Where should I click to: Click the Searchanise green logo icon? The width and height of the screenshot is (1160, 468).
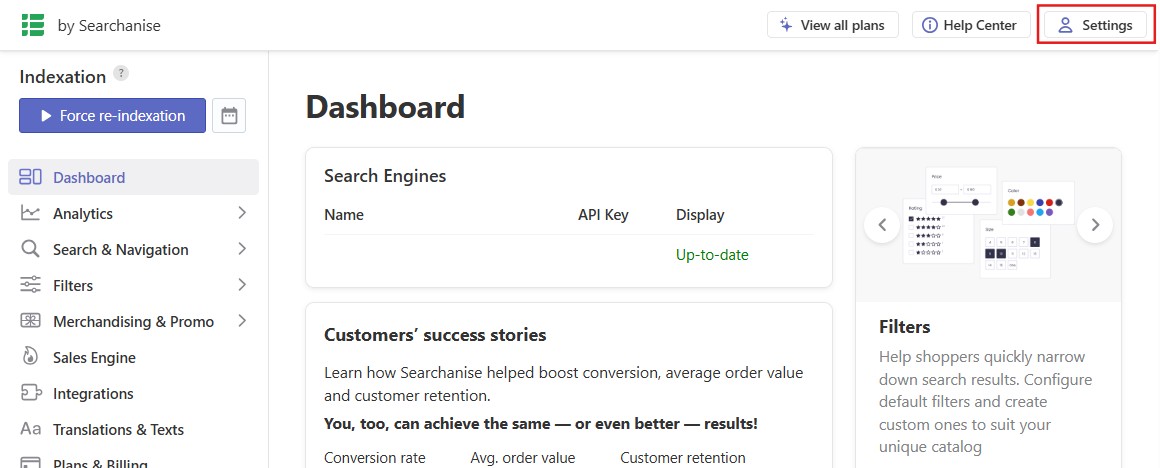(x=33, y=24)
